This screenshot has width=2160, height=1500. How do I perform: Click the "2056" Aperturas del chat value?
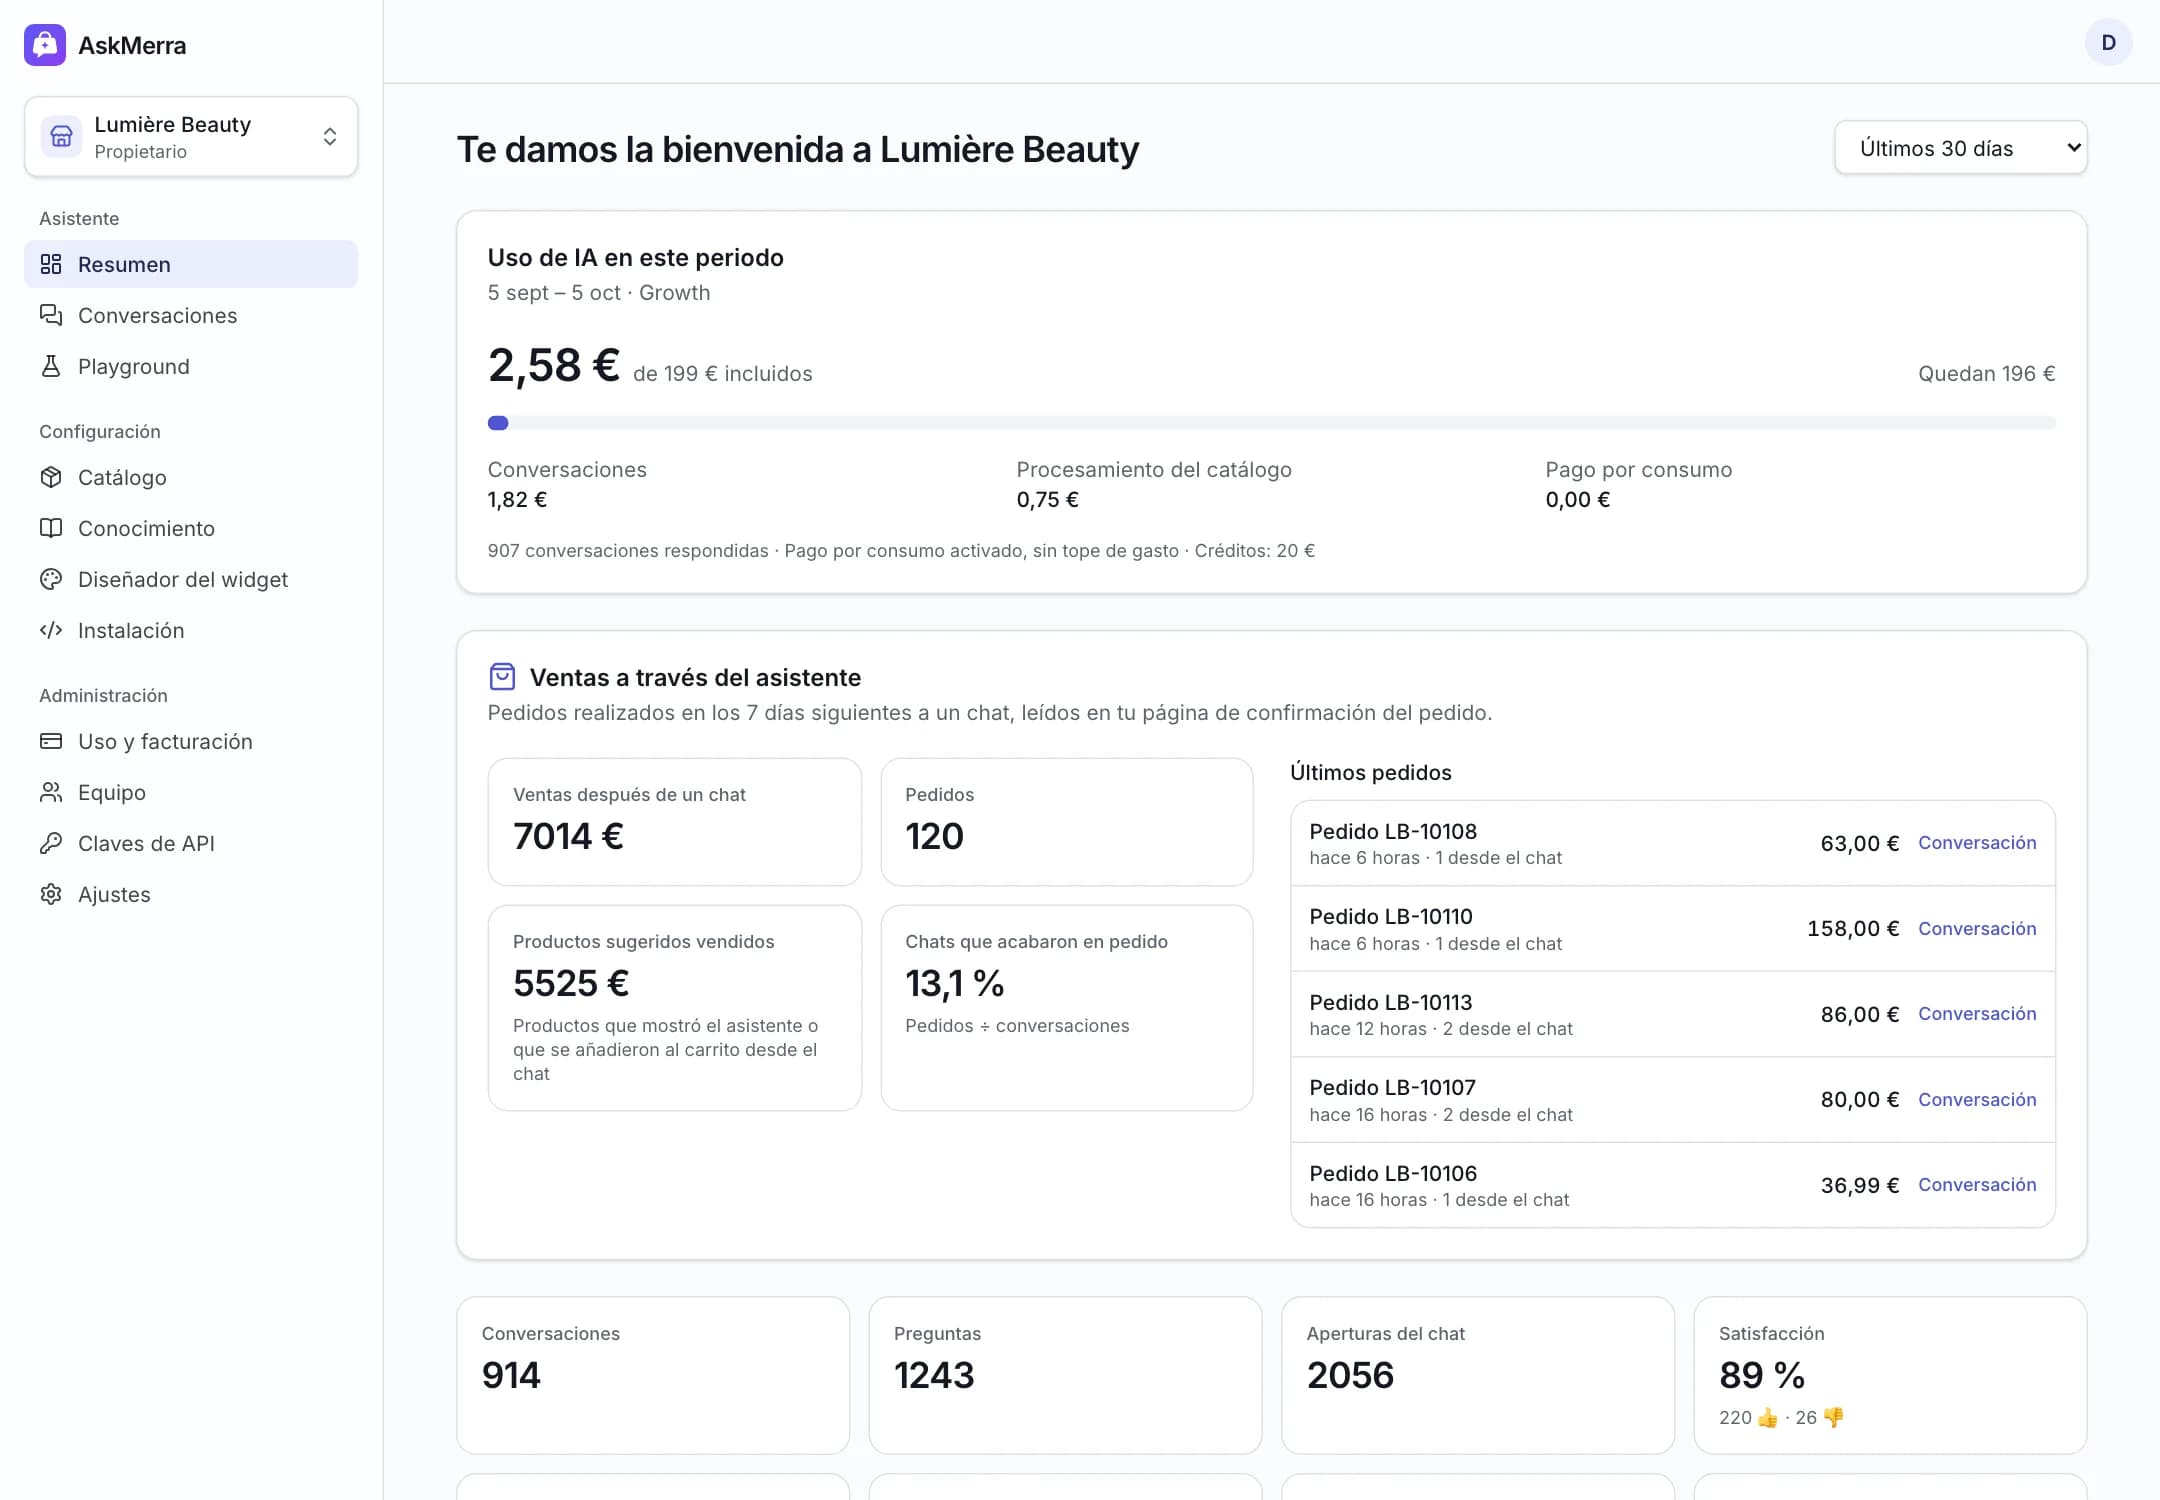click(x=1350, y=1376)
